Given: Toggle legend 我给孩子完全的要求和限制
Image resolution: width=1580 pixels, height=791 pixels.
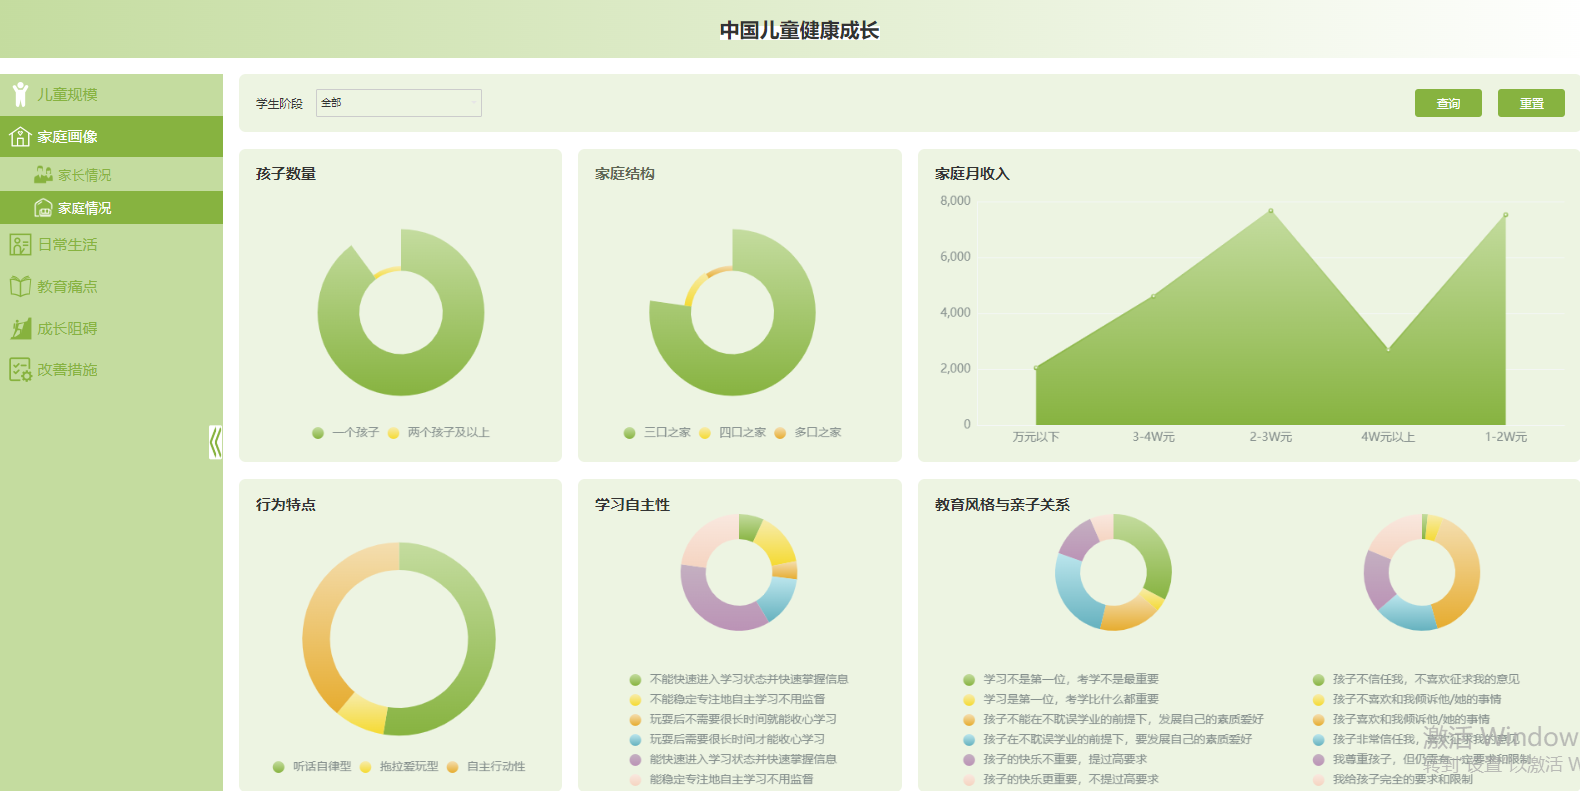Looking at the screenshot, I should pyautogui.click(x=1393, y=779).
